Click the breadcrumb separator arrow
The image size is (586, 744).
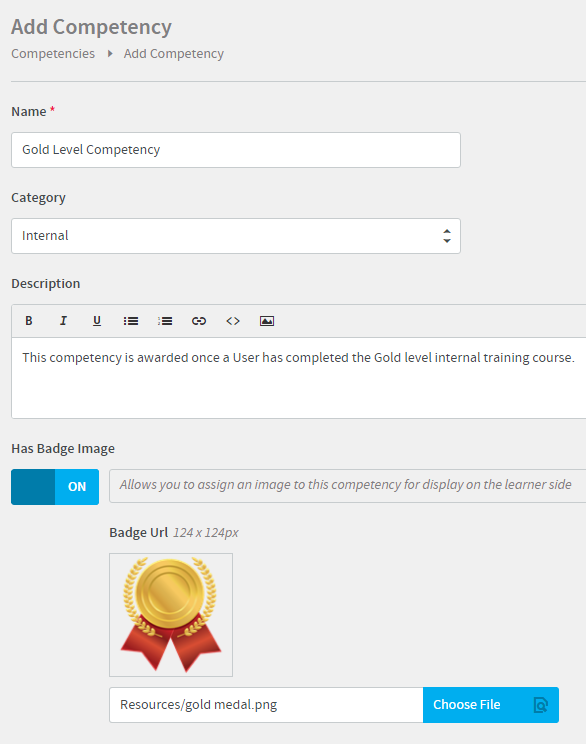[x=110, y=54]
